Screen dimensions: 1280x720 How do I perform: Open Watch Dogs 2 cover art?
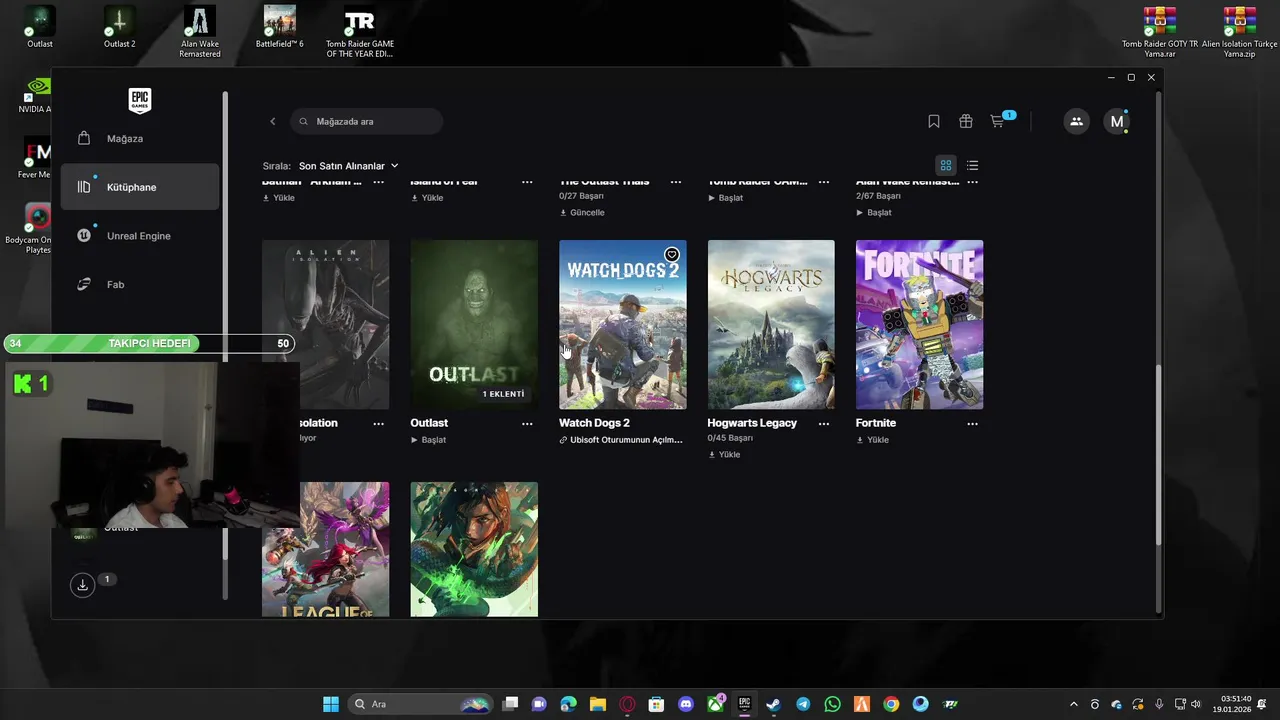tap(622, 324)
